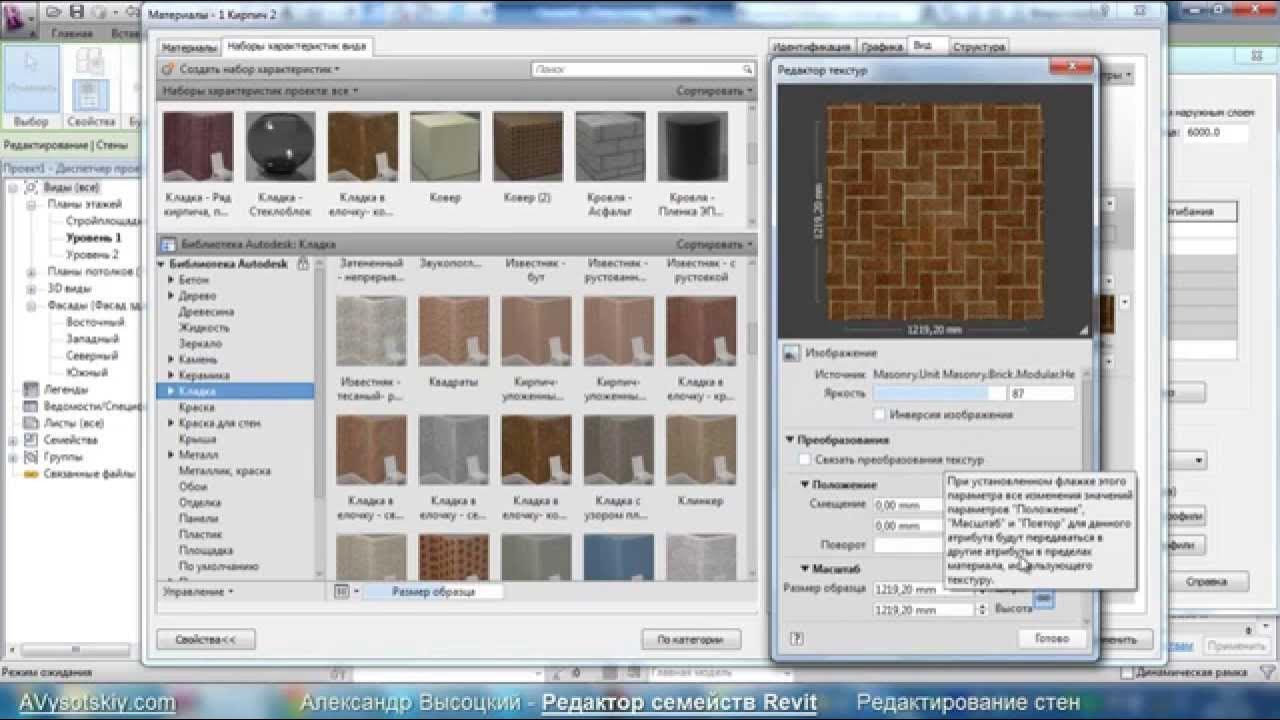The width and height of the screenshot is (1280, 720).
Task: Collapse the Преобразования section
Action: click(x=790, y=439)
